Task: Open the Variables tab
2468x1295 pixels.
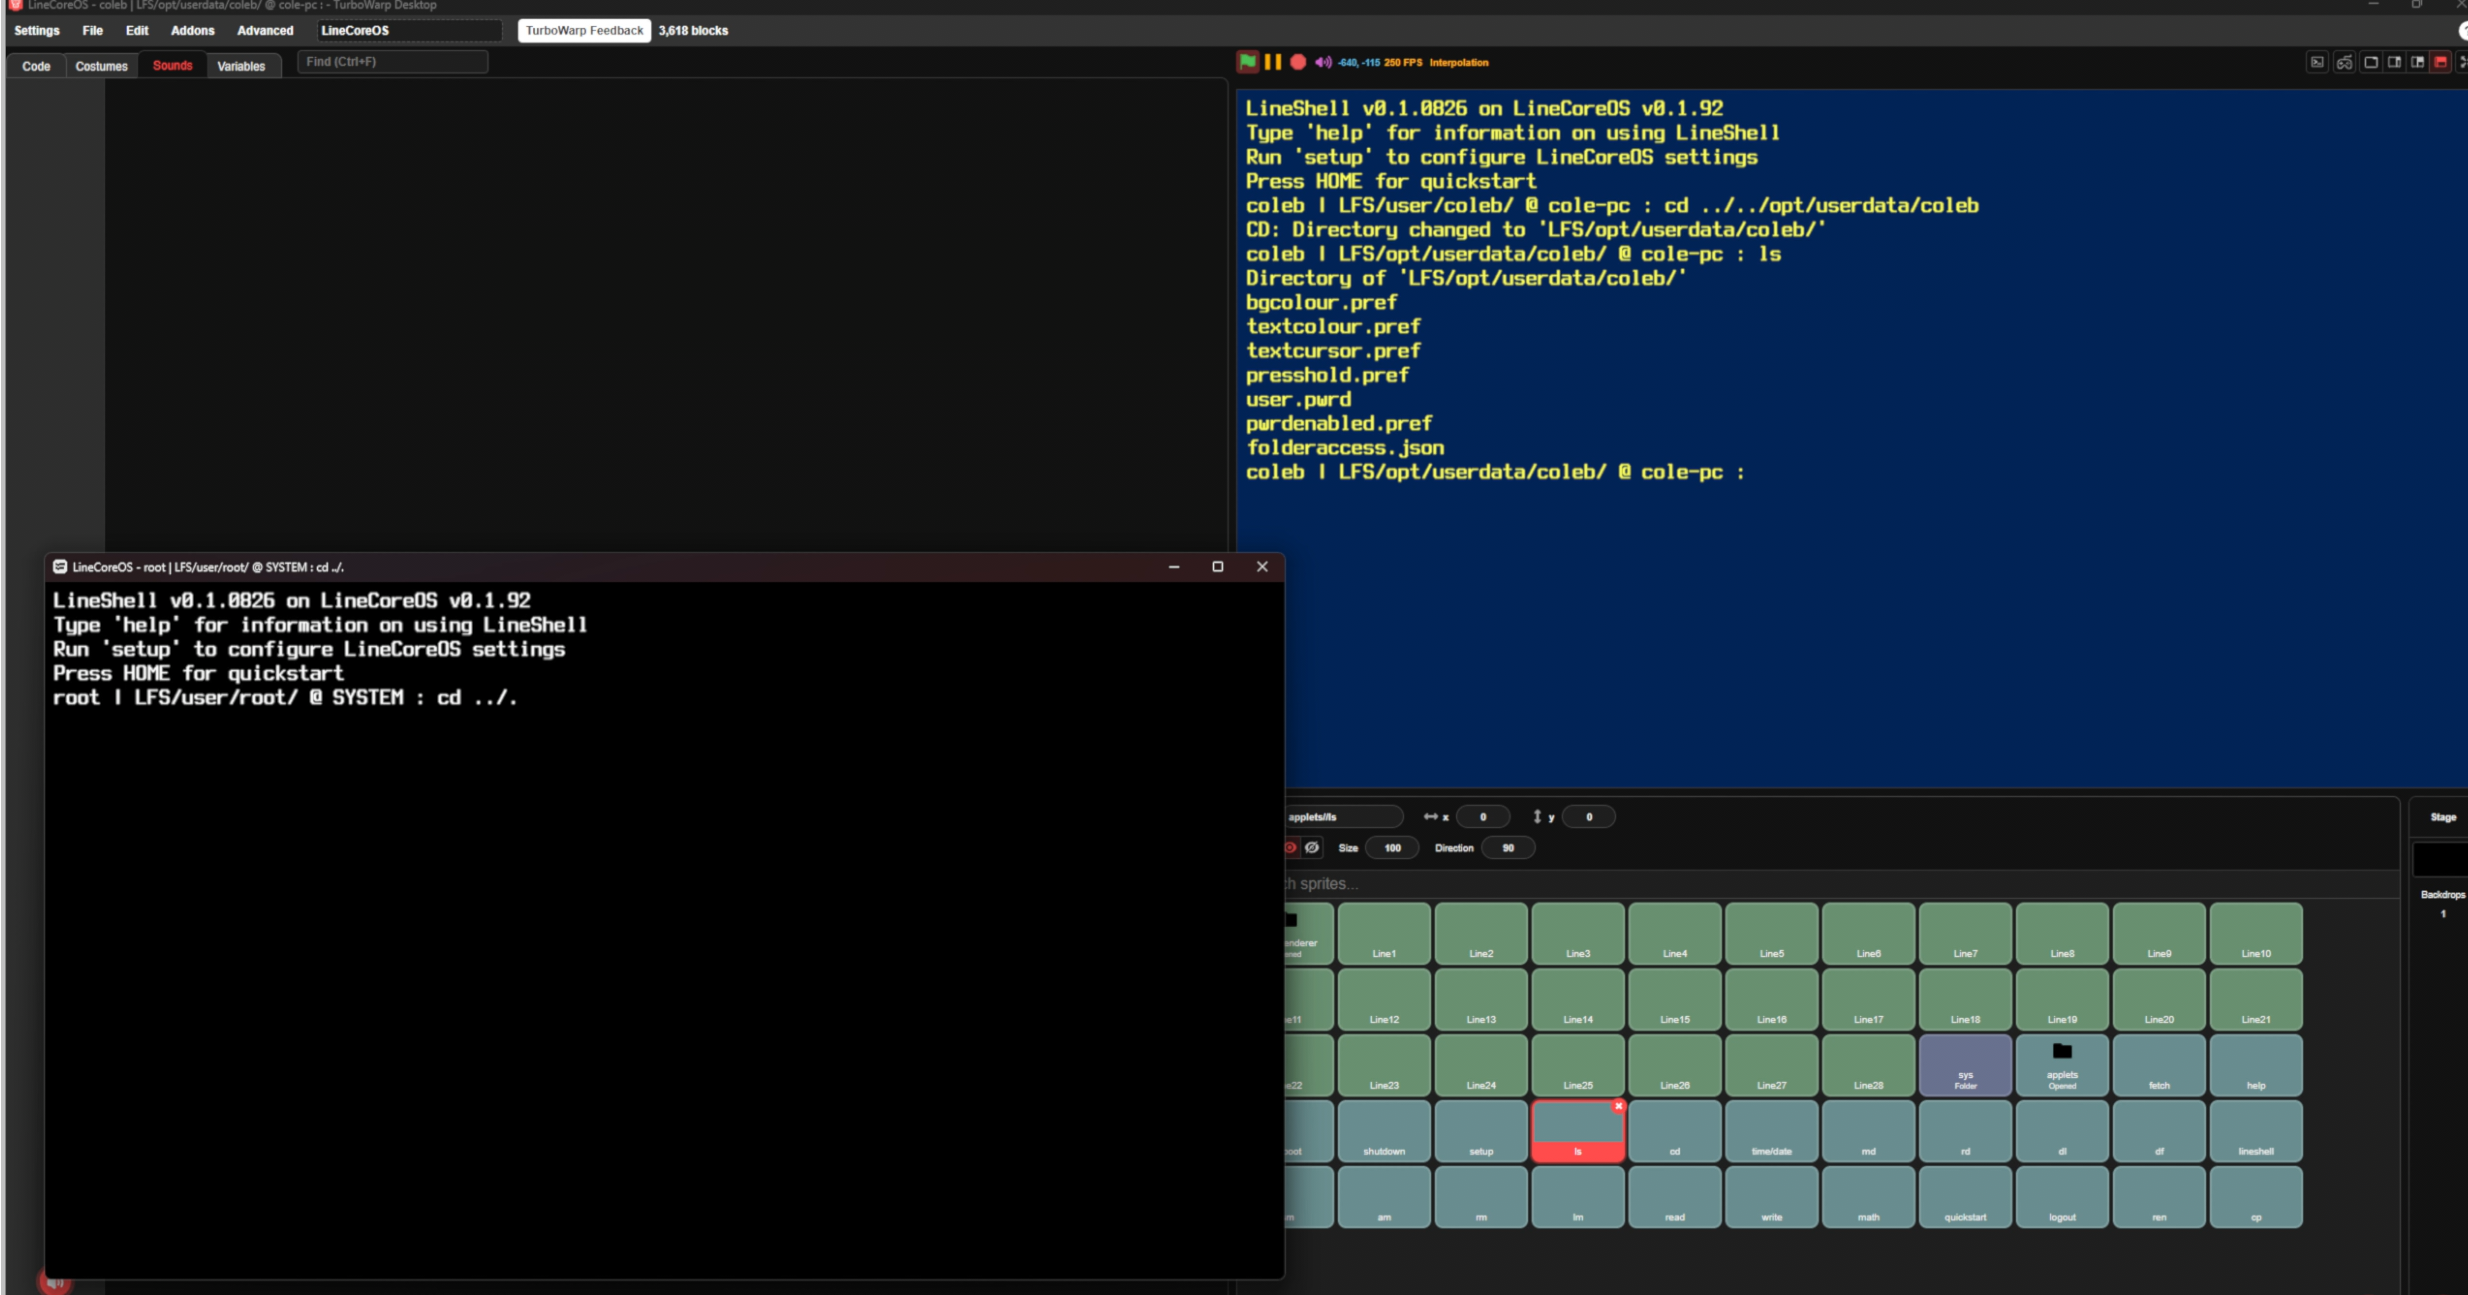Action: (x=241, y=66)
